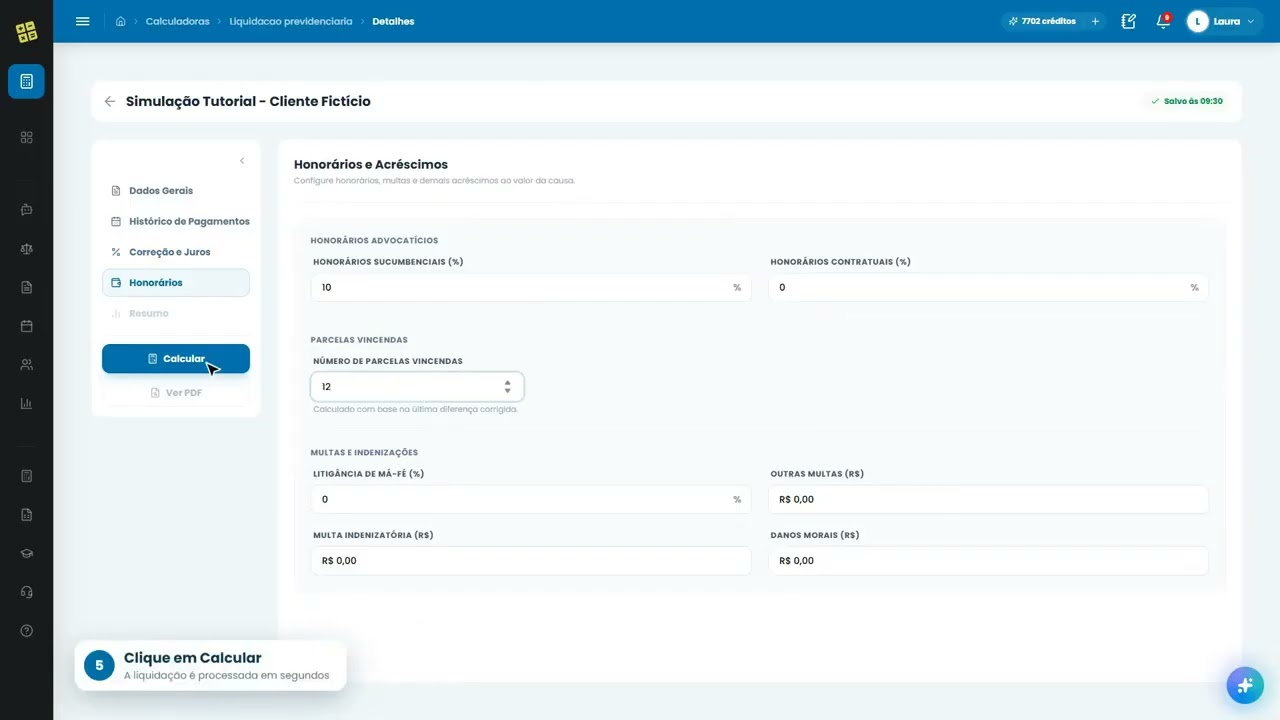This screenshot has width=1280, height=720.
Task: Collapse the steps panel with the chevron
Action: [241, 161]
